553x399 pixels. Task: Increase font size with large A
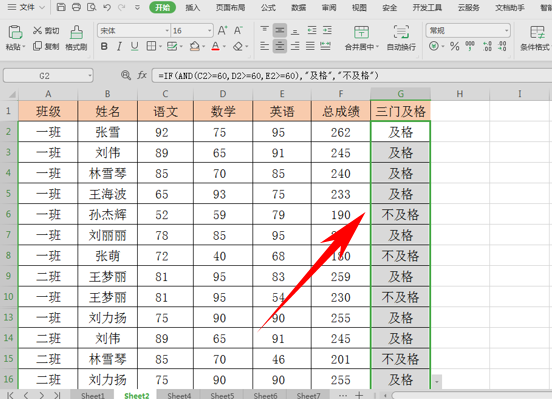point(222,31)
